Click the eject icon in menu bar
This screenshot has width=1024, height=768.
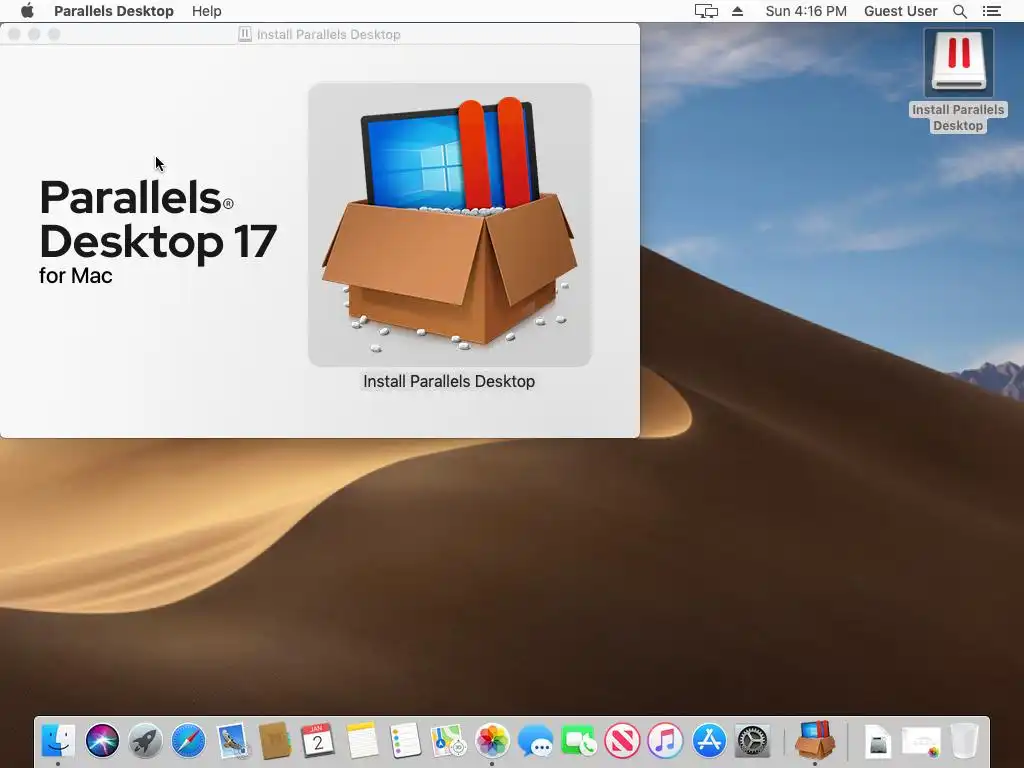coord(737,11)
